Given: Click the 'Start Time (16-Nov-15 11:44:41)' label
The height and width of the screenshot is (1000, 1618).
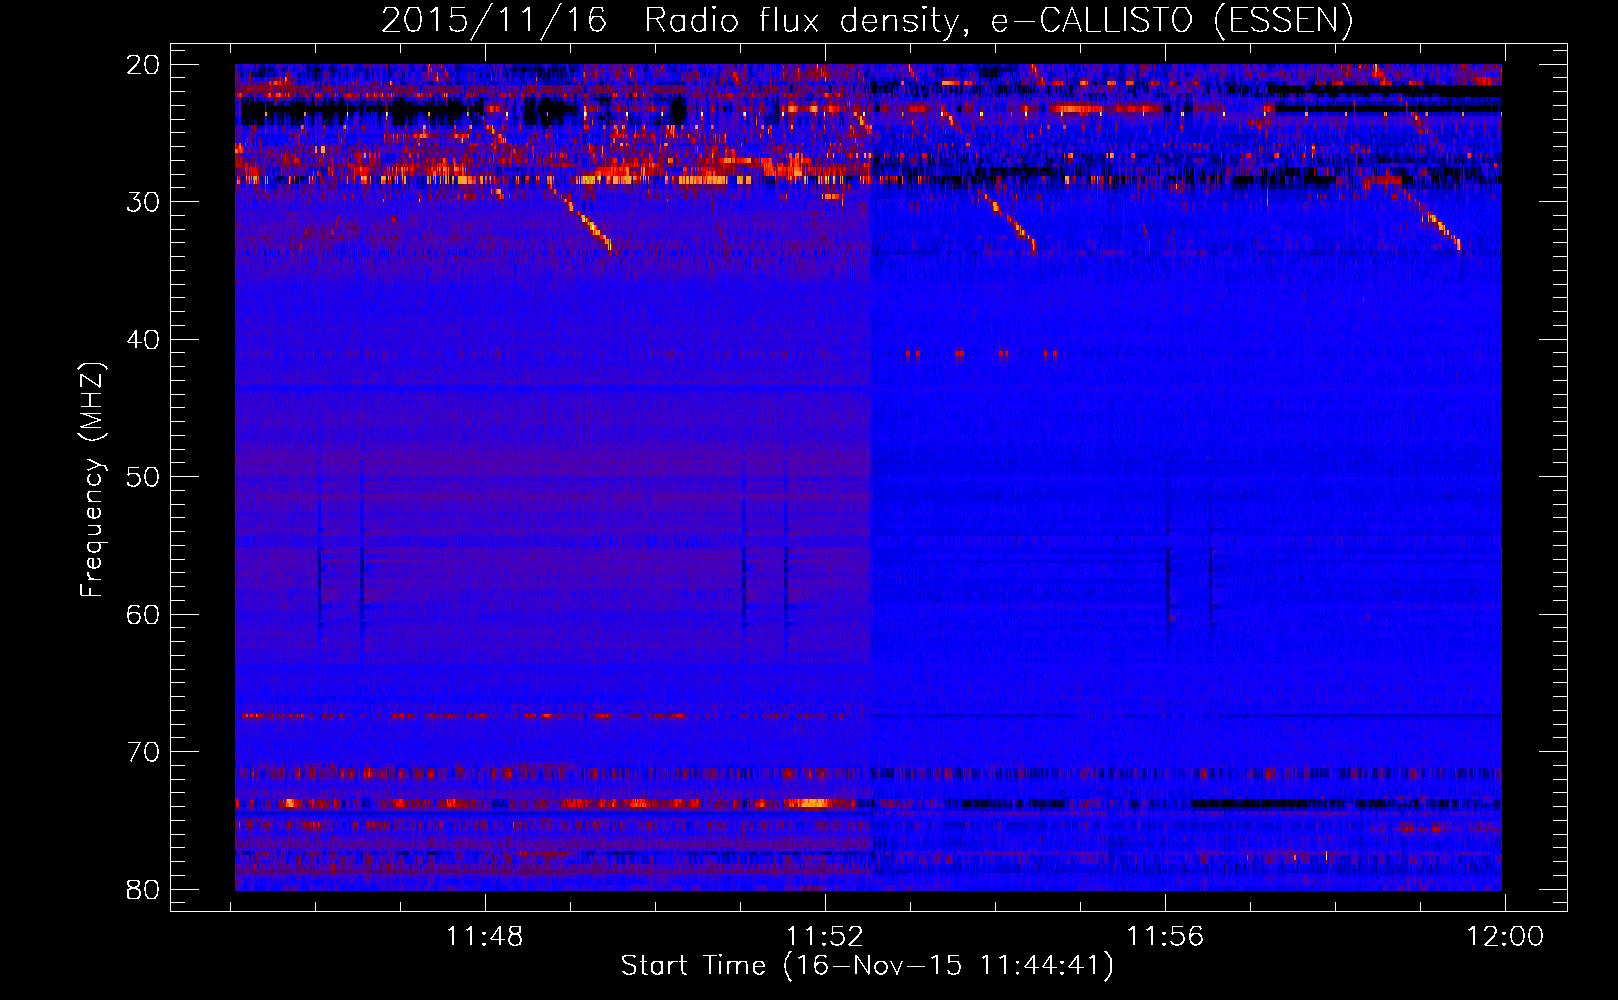Looking at the screenshot, I should point(867,966).
